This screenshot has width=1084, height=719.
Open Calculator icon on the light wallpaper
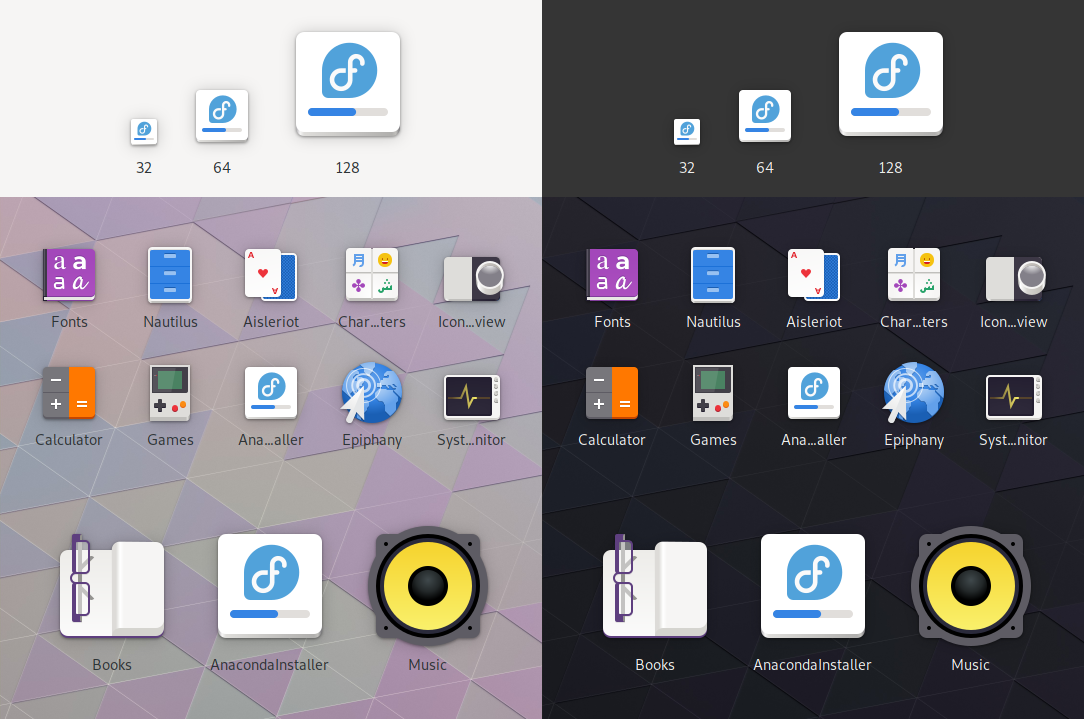[69, 393]
